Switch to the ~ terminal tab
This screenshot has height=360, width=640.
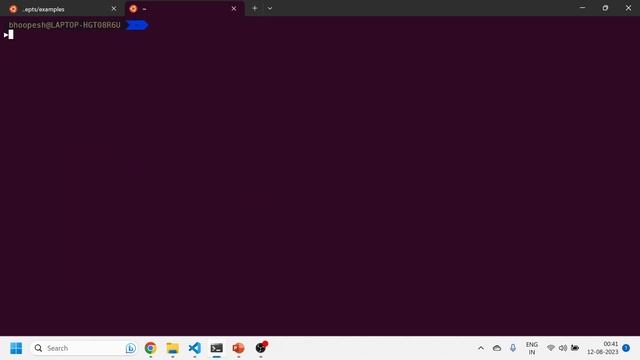(x=184, y=9)
